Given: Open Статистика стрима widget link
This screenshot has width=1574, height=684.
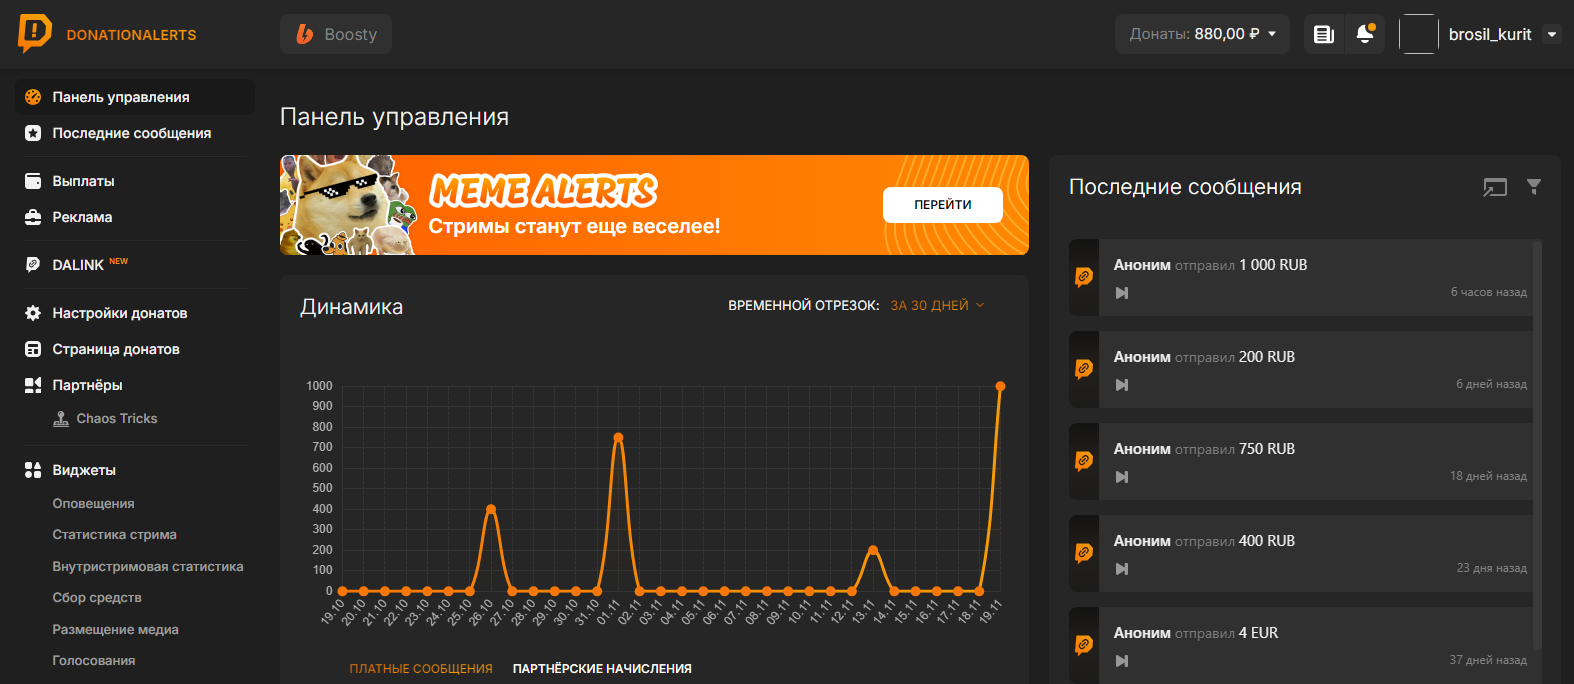Looking at the screenshot, I should coord(114,535).
